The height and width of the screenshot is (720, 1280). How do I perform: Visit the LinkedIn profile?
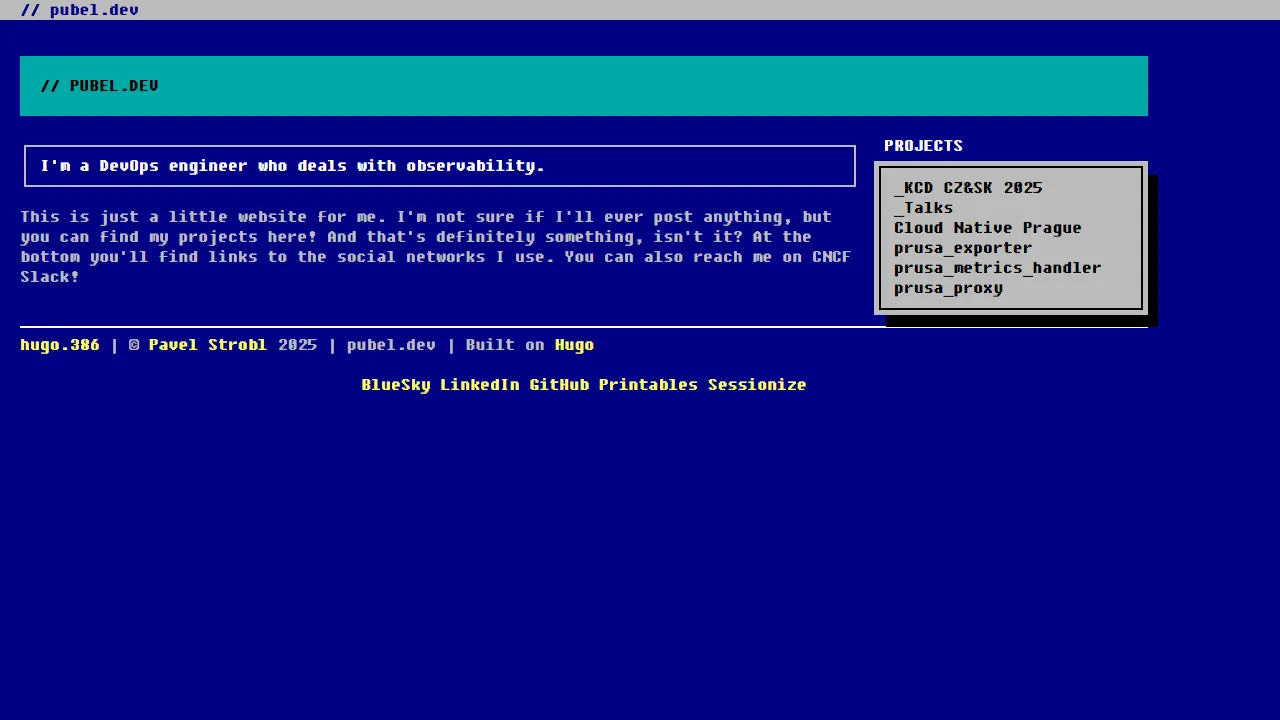(x=479, y=385)
